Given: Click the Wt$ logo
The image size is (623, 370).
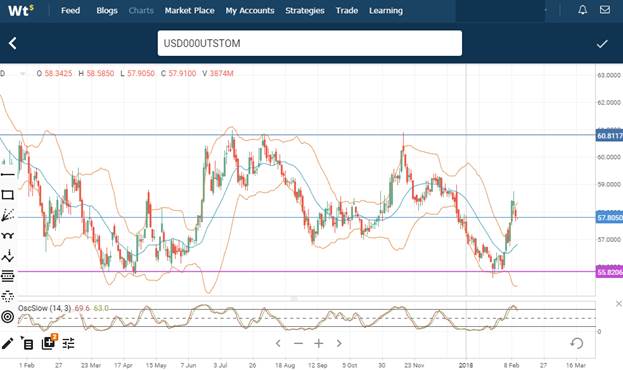Looking at the screenshot, I should click(21, 10).
